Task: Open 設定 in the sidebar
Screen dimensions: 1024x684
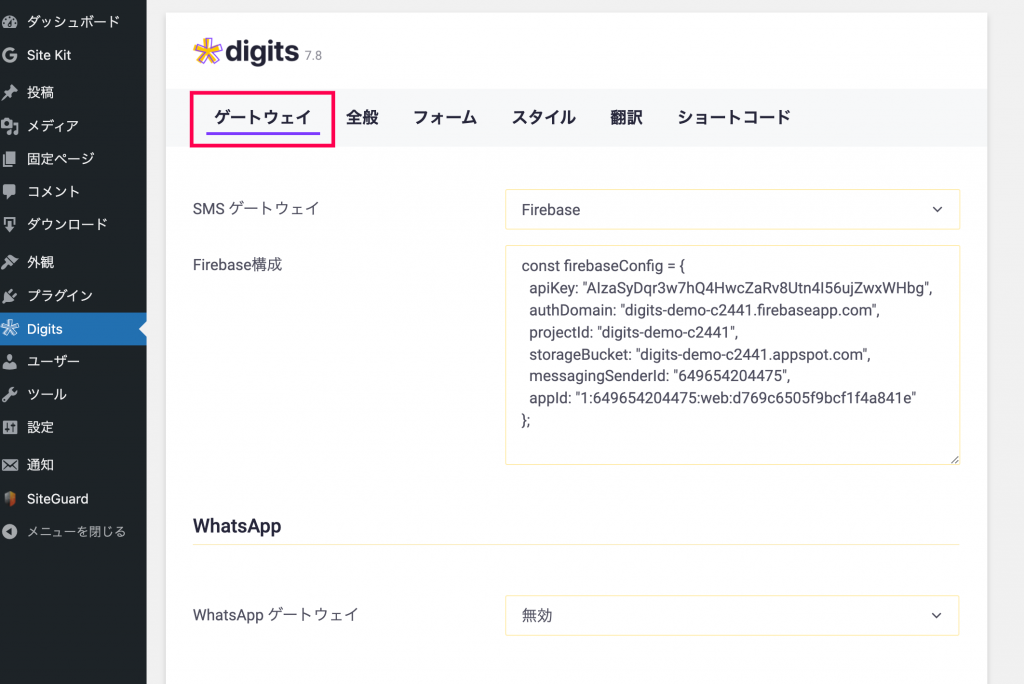Action: 73,427
